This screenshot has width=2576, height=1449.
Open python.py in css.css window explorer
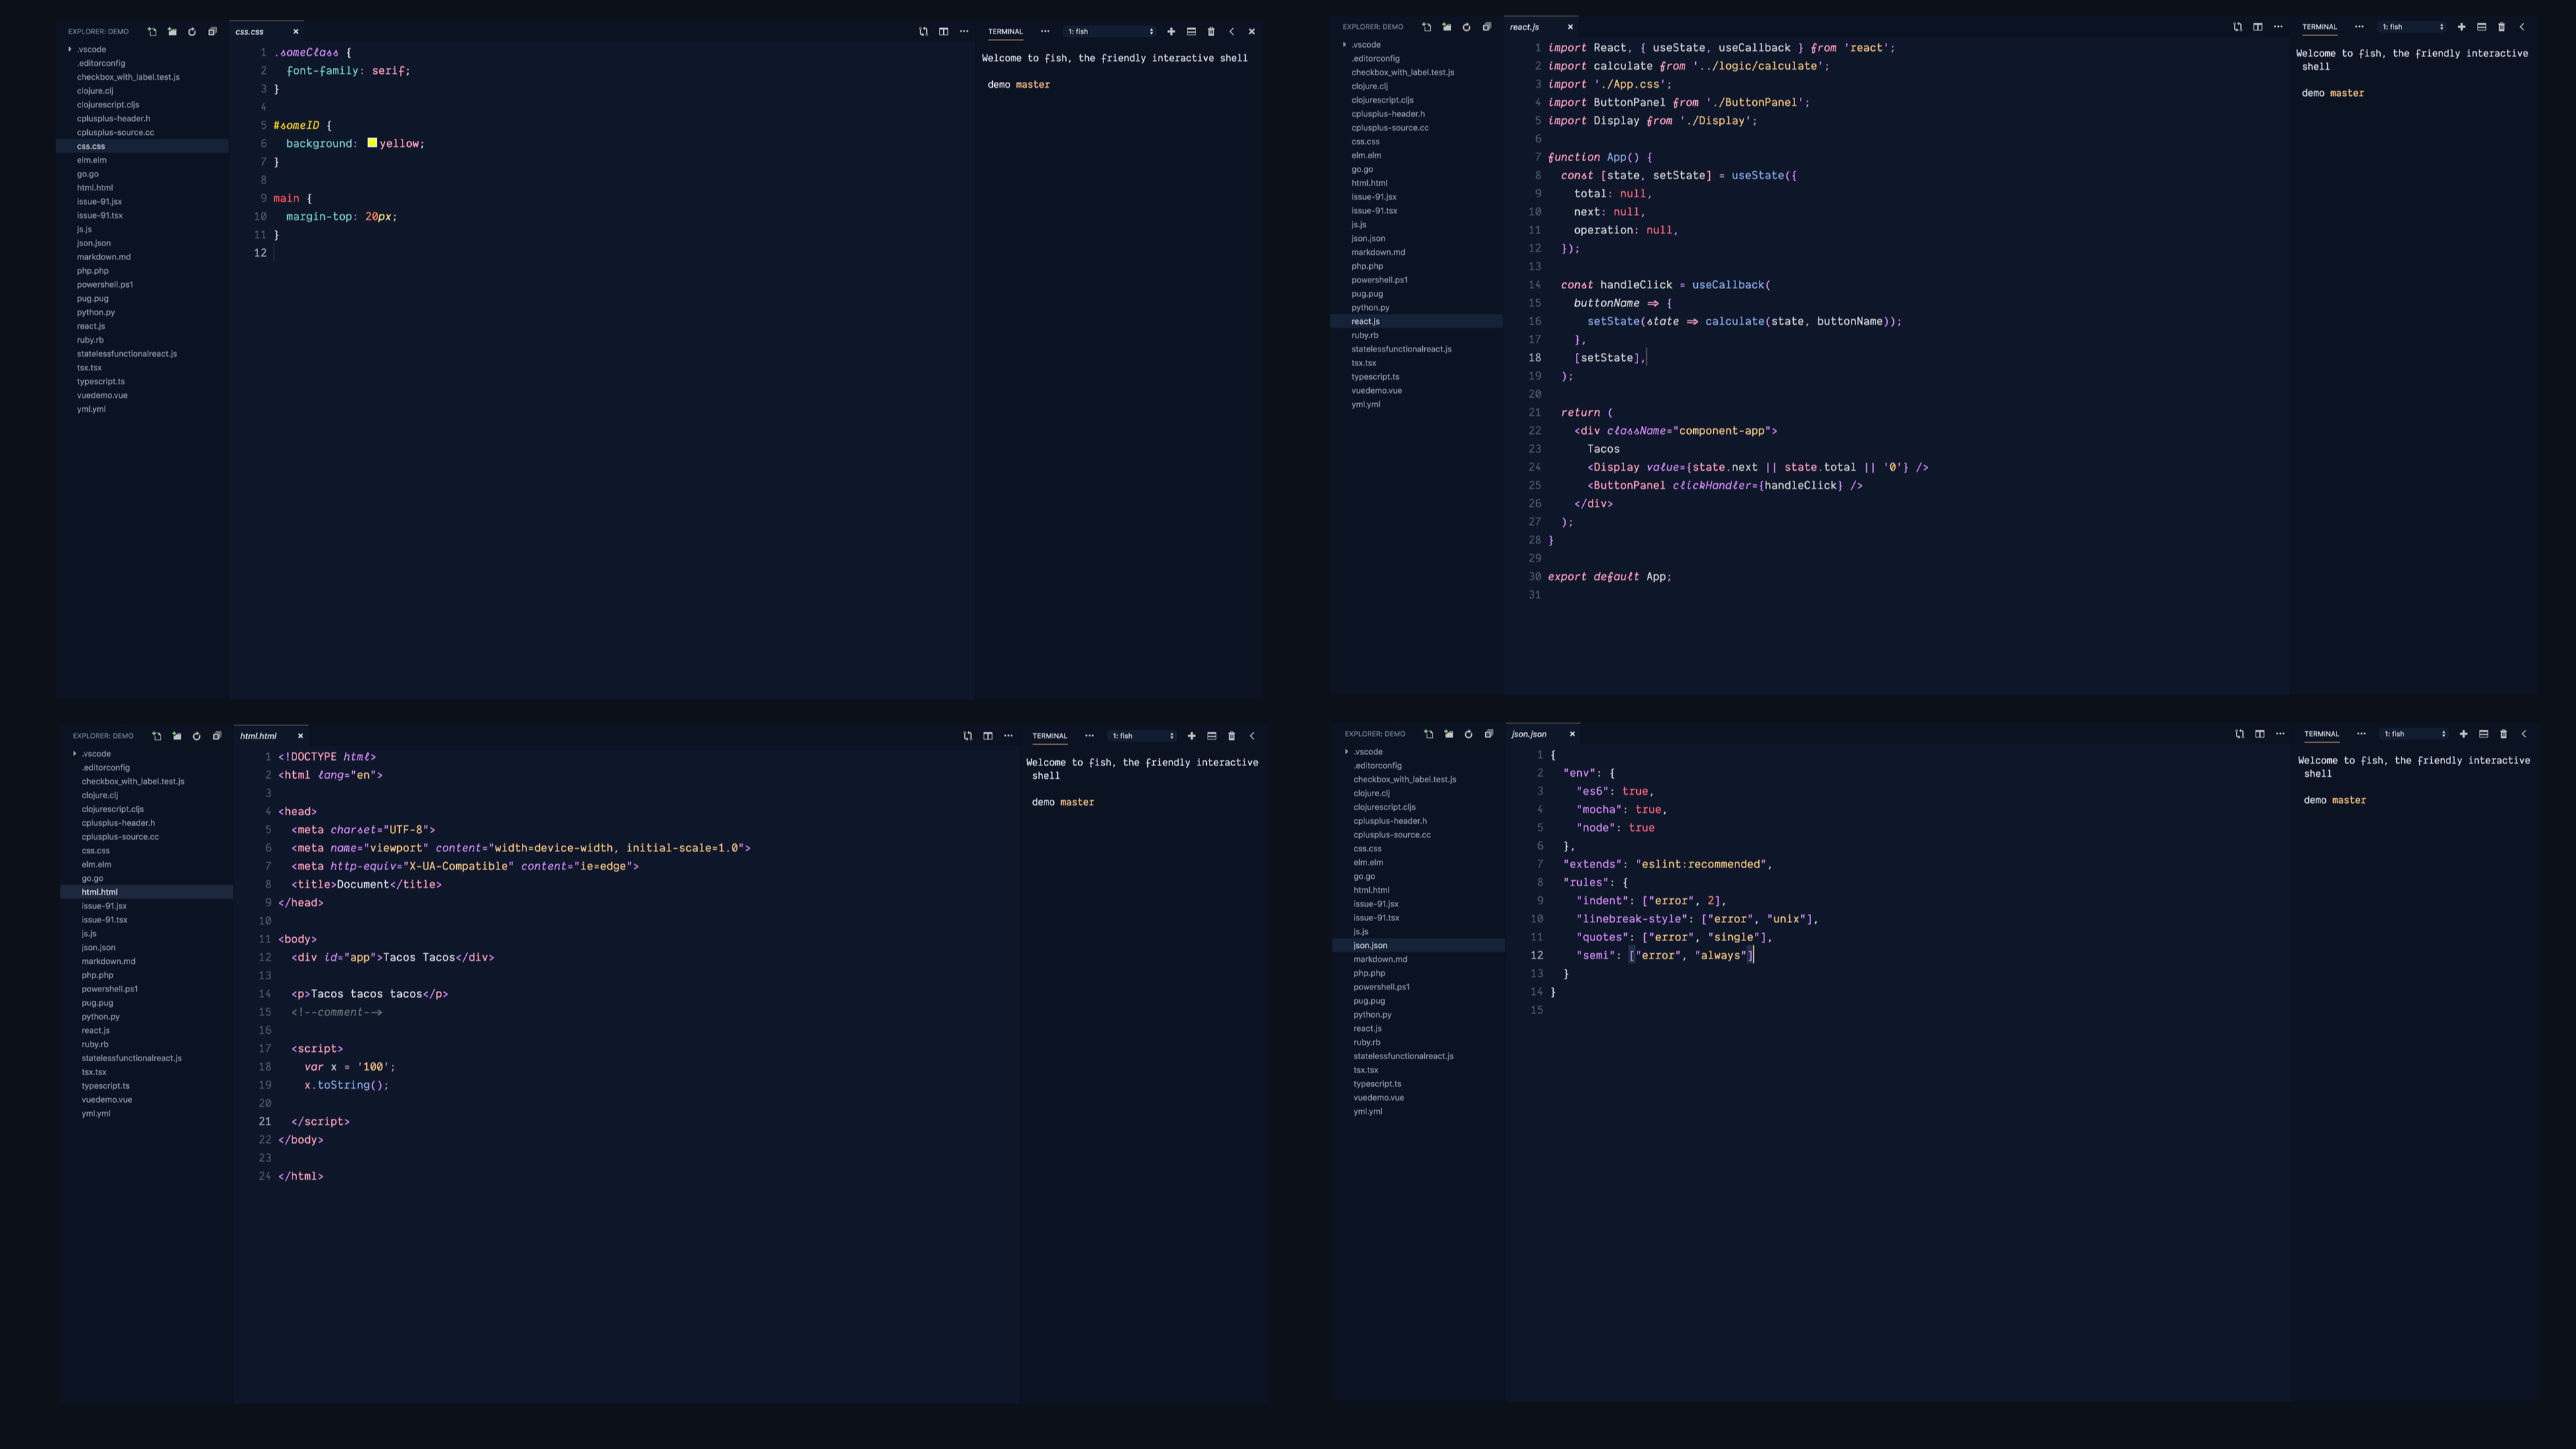point(96,312)
